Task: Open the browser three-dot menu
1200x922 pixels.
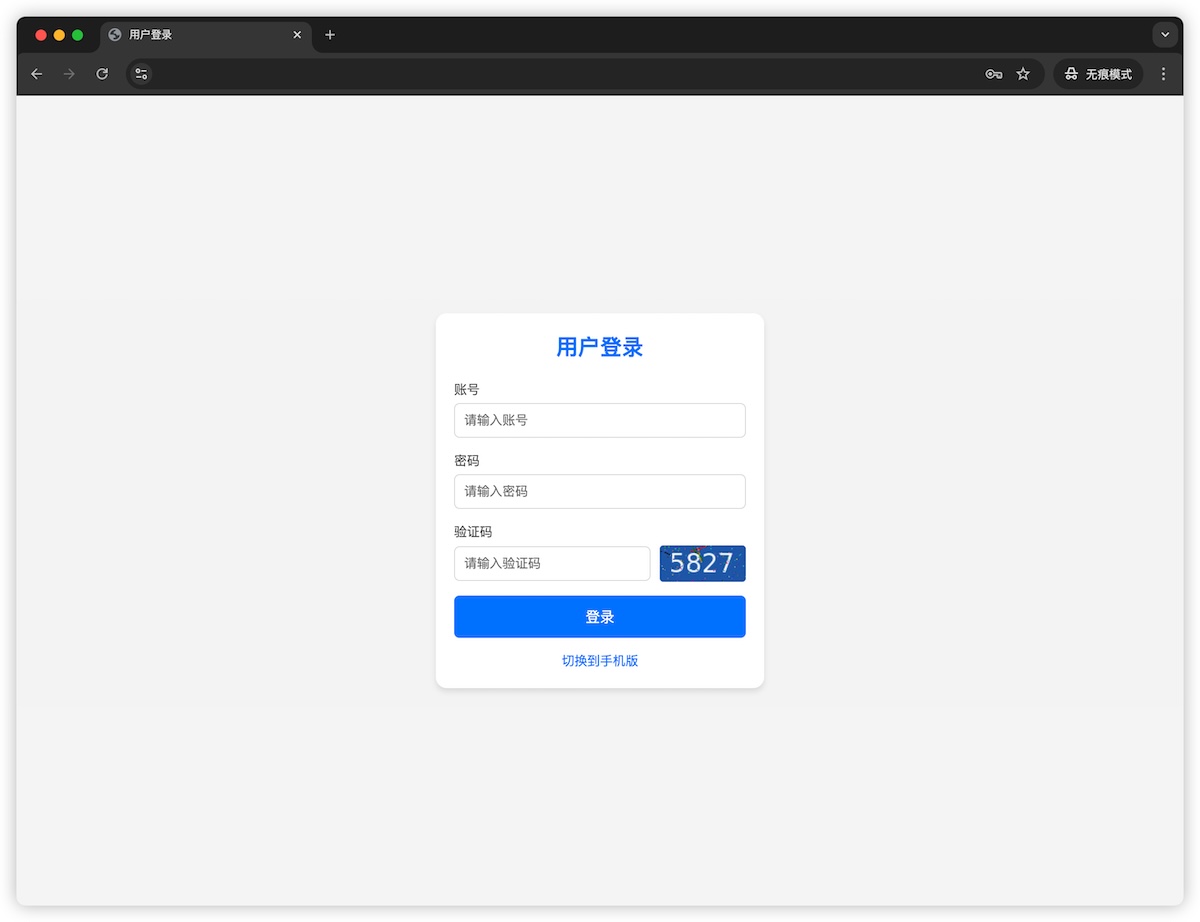Action: coord(1162,73)
